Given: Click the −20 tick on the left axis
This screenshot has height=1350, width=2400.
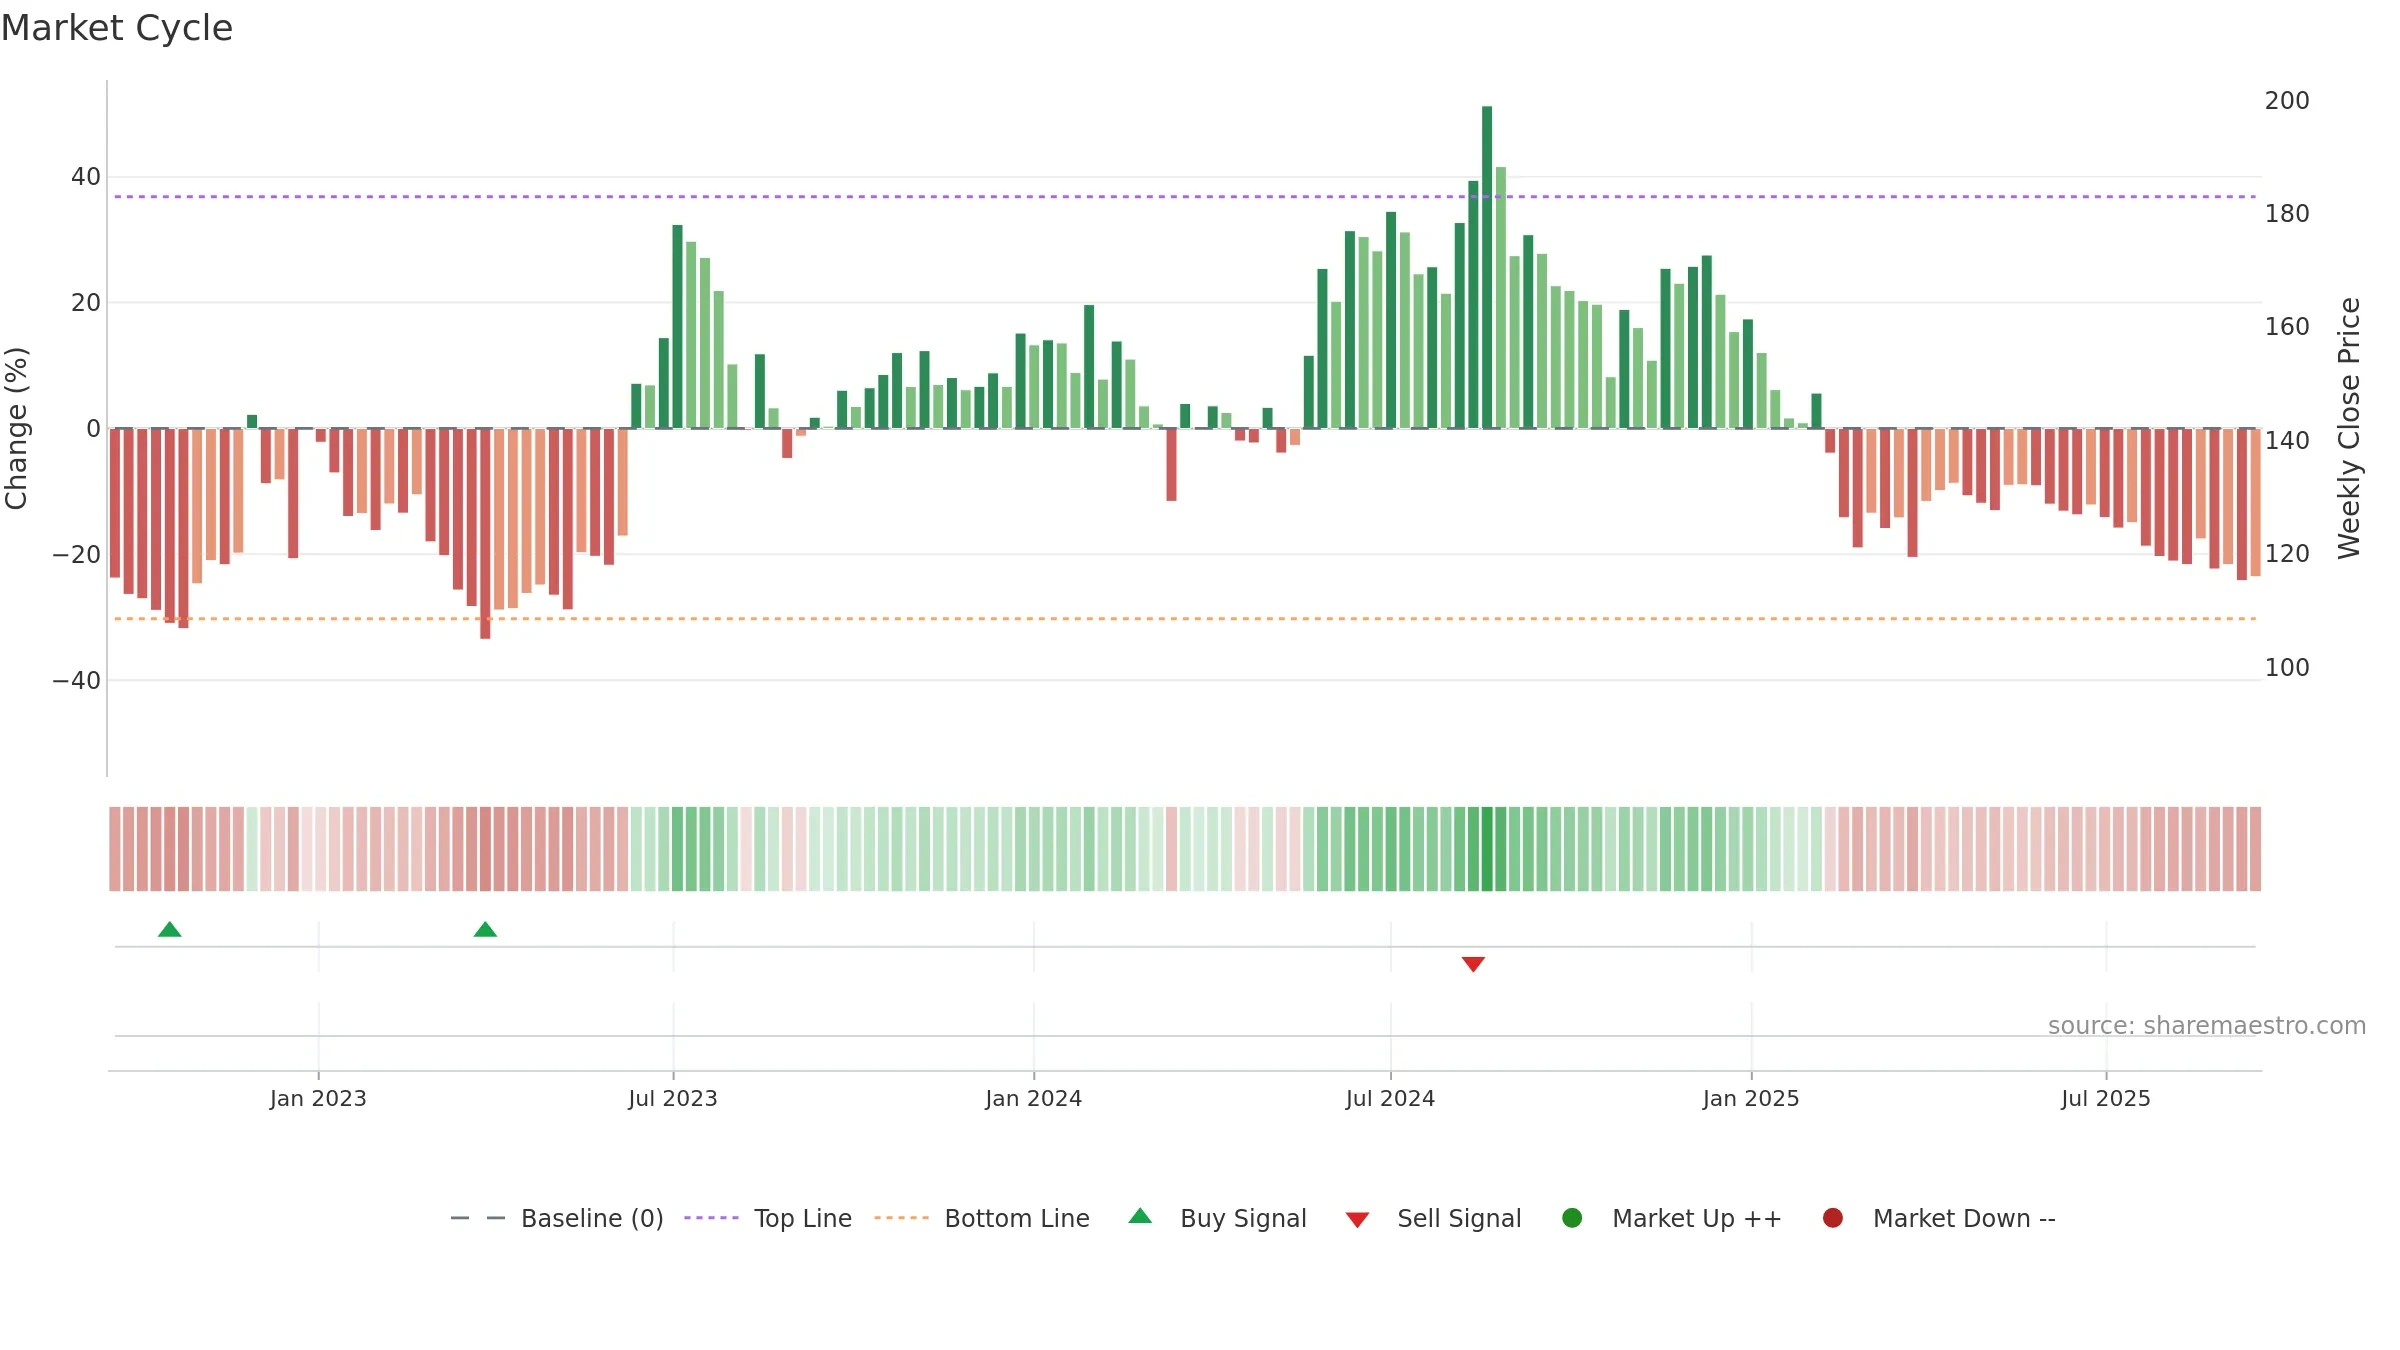Looking at the screenshot, I should [x=77, y=555].
